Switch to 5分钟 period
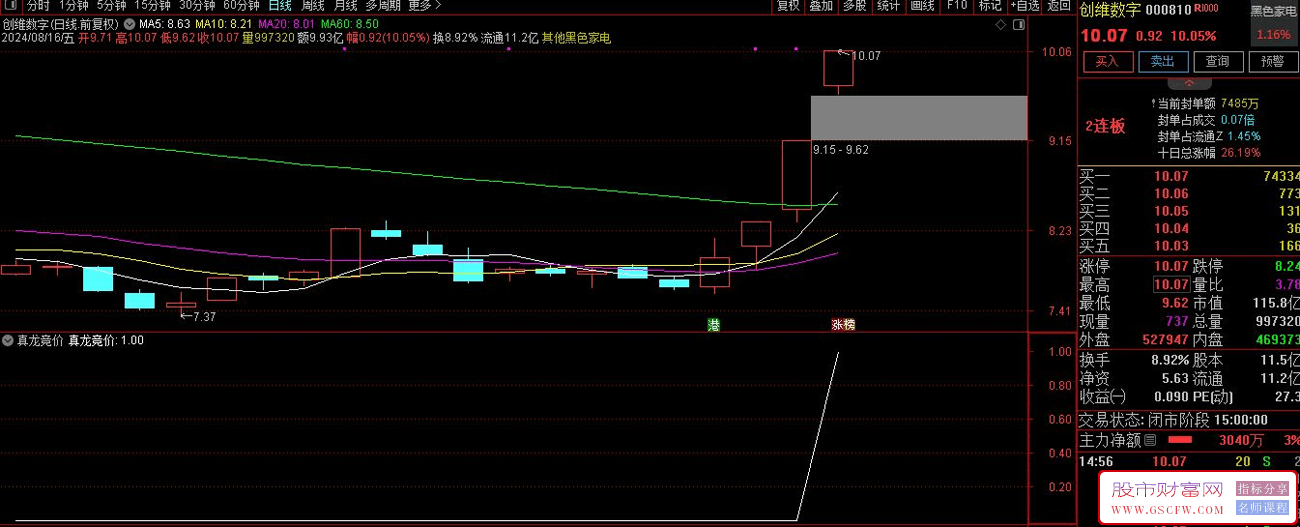1300x527 pixels. pos(111,5)
